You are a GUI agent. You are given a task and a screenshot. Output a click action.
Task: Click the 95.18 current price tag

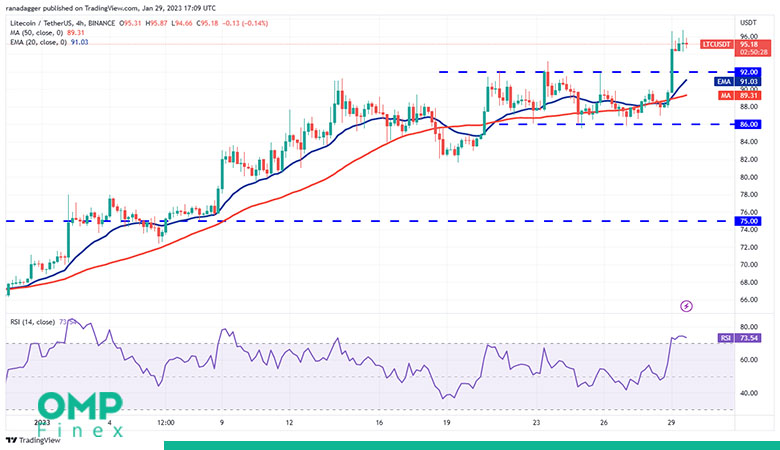(x=748, y=44)
